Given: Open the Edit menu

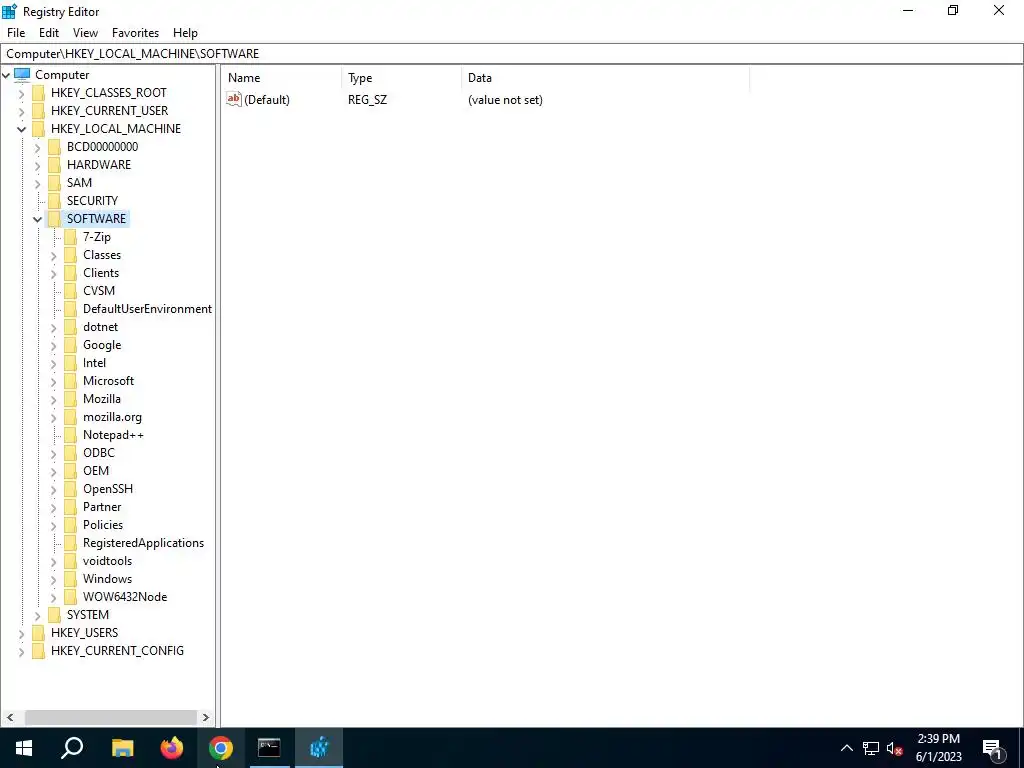Looking at the screenshot, I should pos(49,33).
